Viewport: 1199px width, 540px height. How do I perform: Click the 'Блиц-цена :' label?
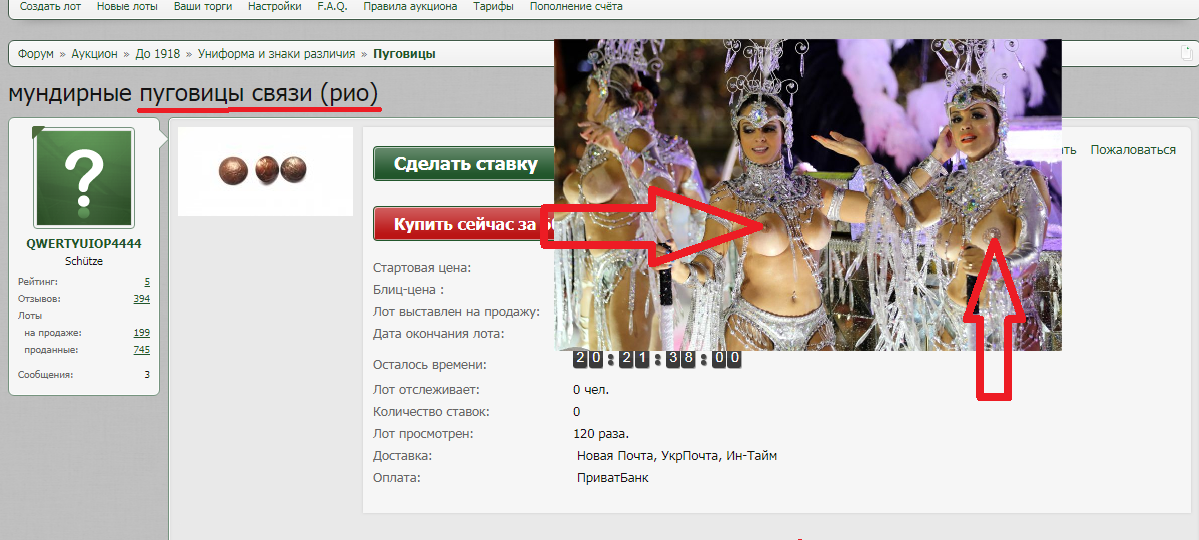pyautogui.click(x=408, y=290)
